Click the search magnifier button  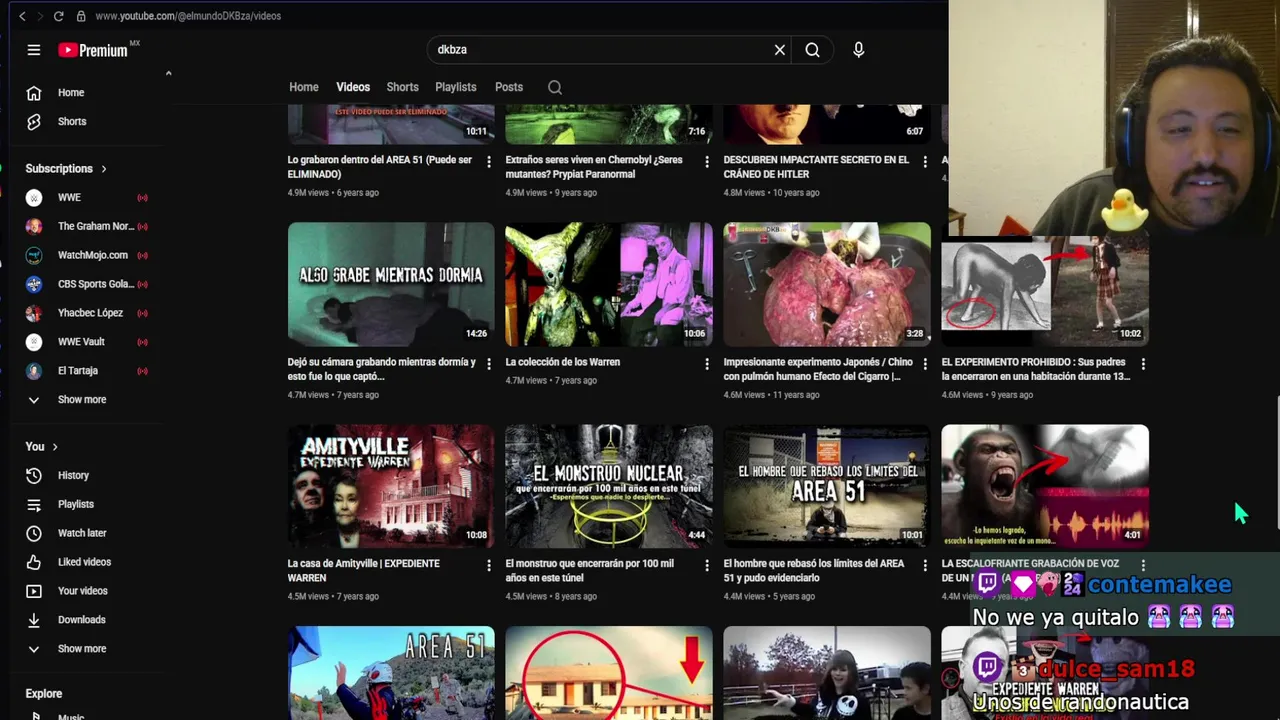(x=812, y=50)
